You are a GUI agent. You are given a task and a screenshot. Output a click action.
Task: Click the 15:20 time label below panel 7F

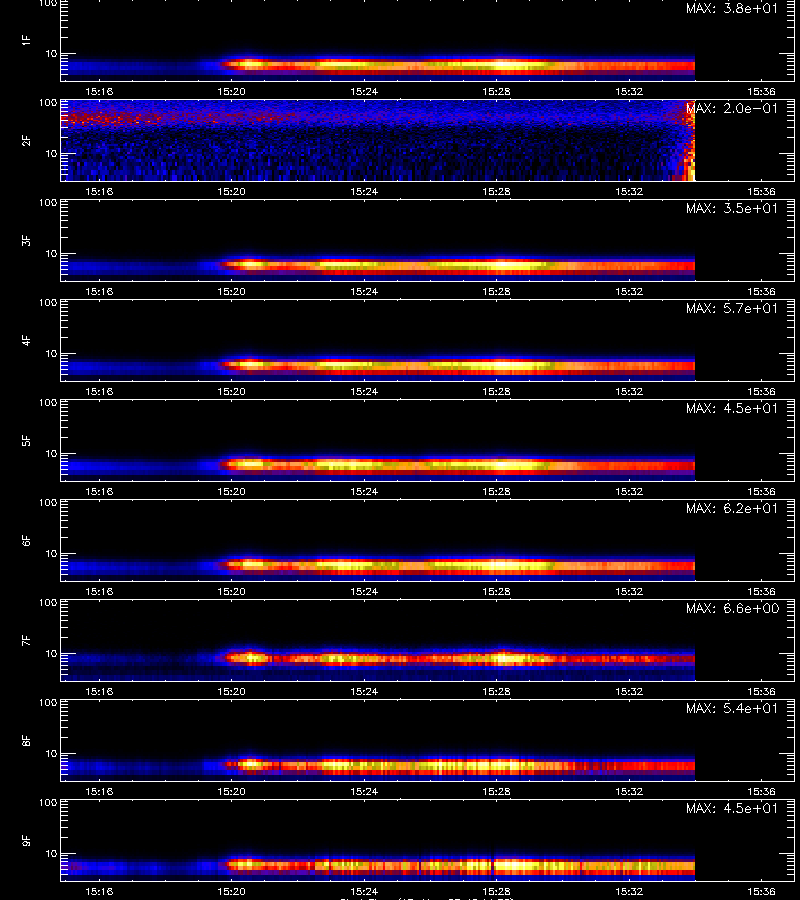(x=231, y=691)
